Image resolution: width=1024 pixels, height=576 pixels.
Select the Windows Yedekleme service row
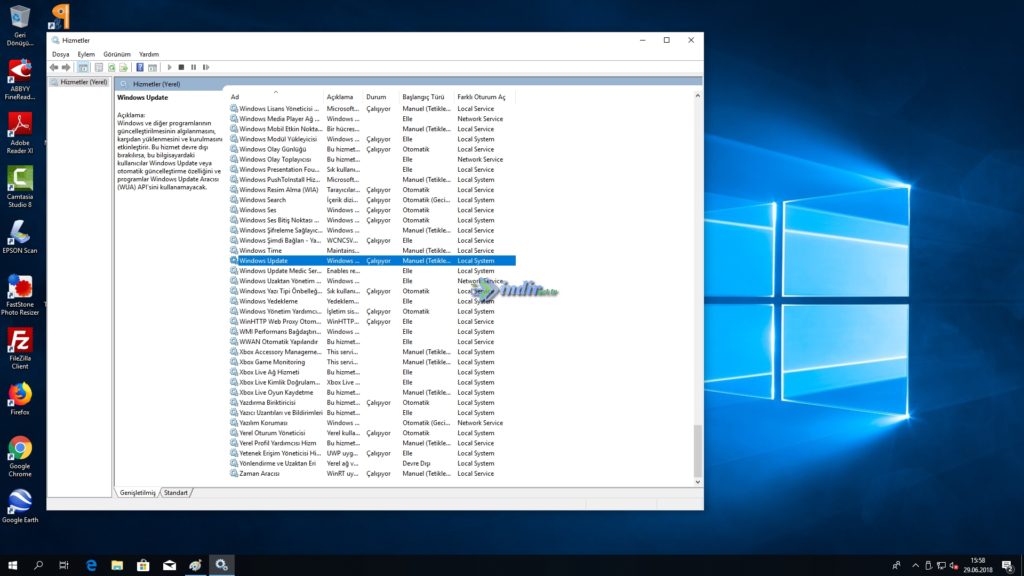click(x=372, y=301)
